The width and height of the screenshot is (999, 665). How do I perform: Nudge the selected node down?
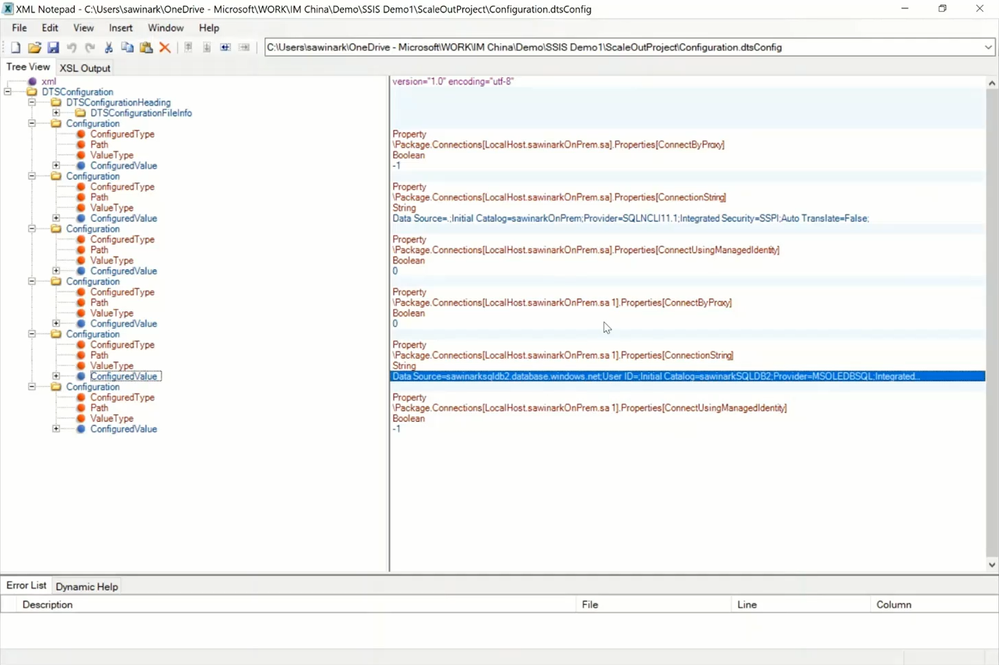[207, 48]
